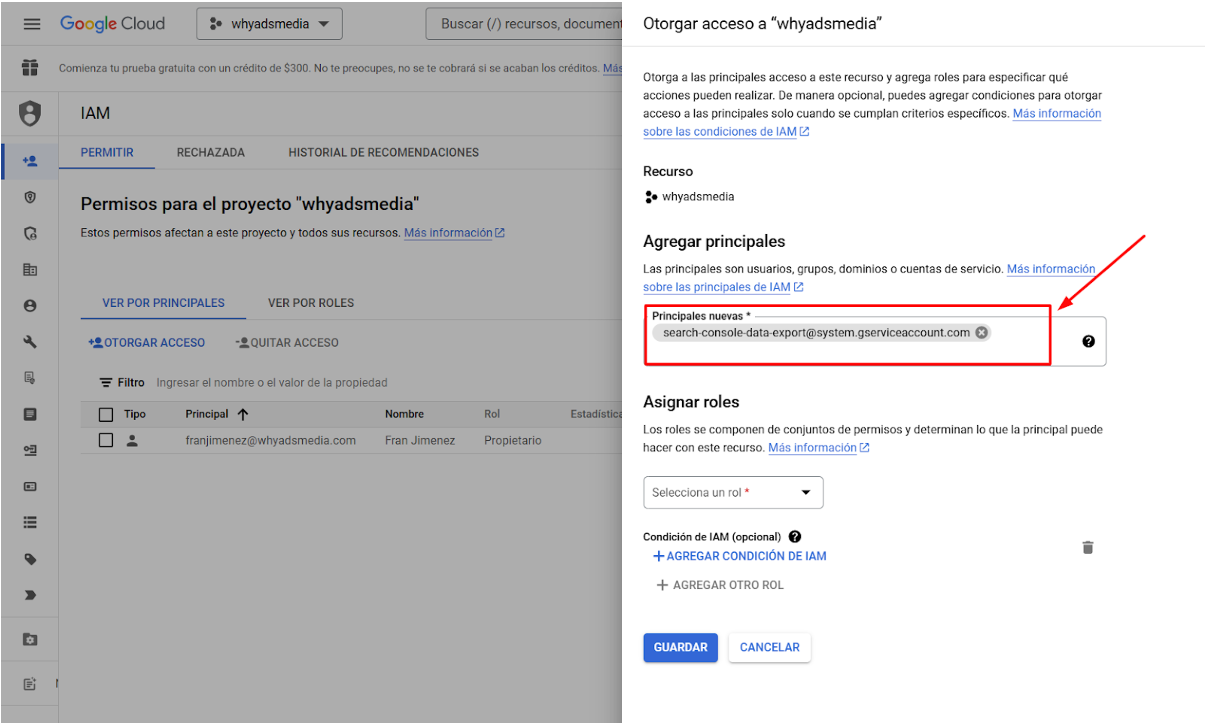Remove the search-console-data-export principal chip
The image size is (1207, 723).
click(x=981, y=333)
